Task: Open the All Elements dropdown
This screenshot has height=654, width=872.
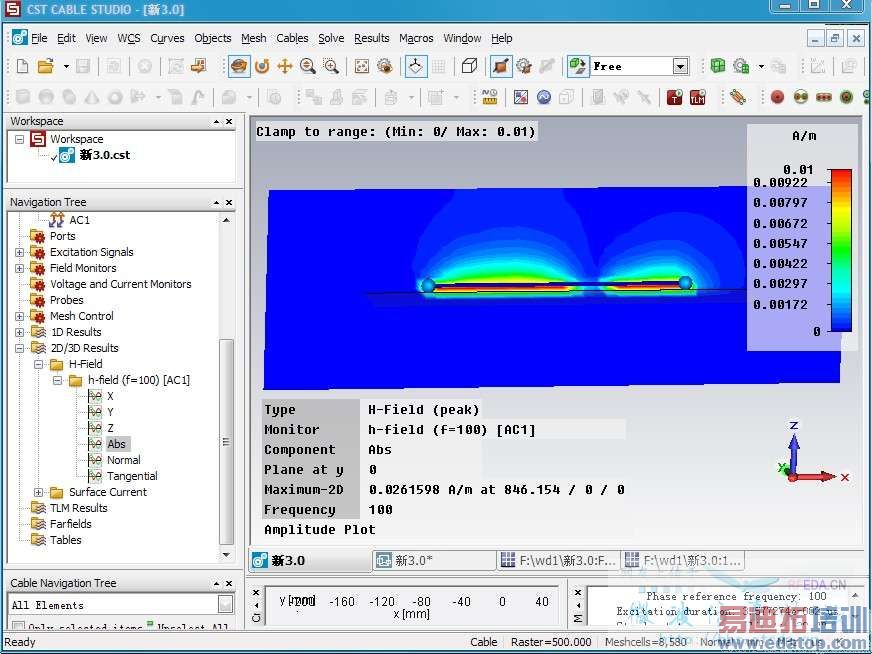Action: (x=225, y=605)
